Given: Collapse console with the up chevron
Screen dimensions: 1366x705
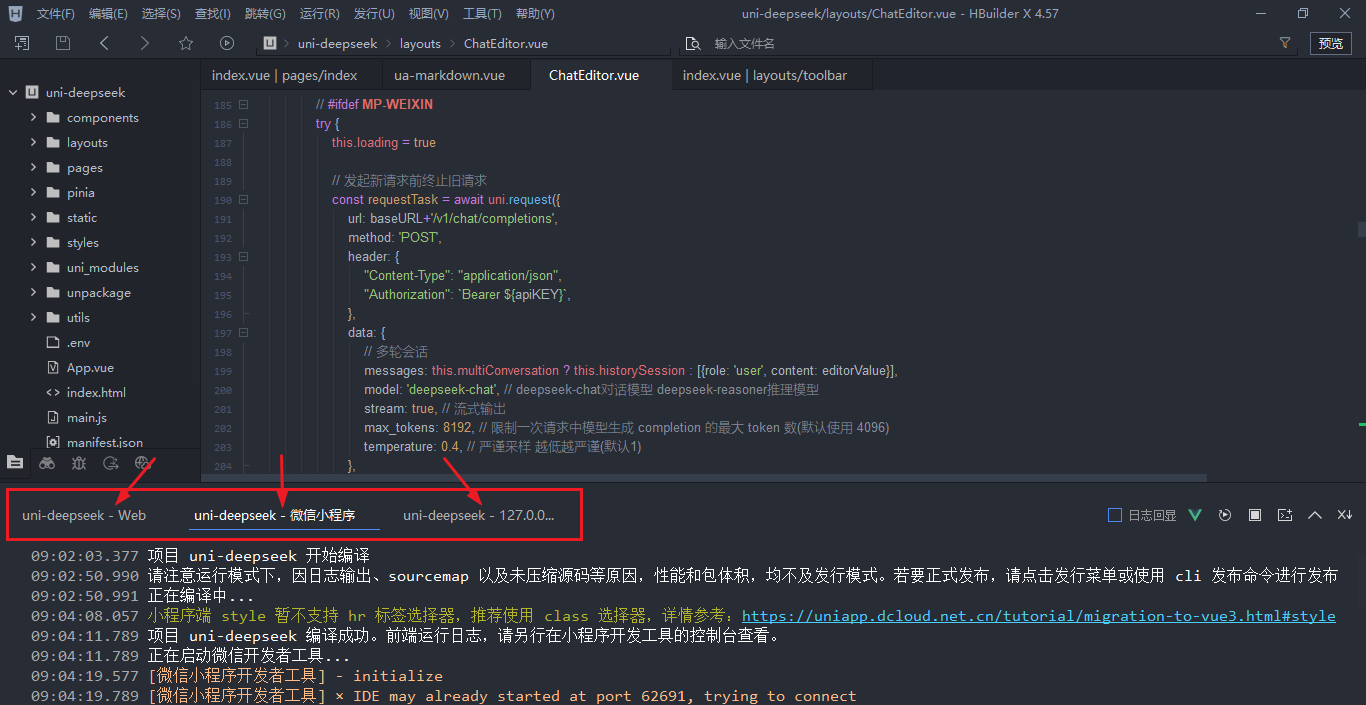Looking at the screenshot, I should click(1315, 515).
